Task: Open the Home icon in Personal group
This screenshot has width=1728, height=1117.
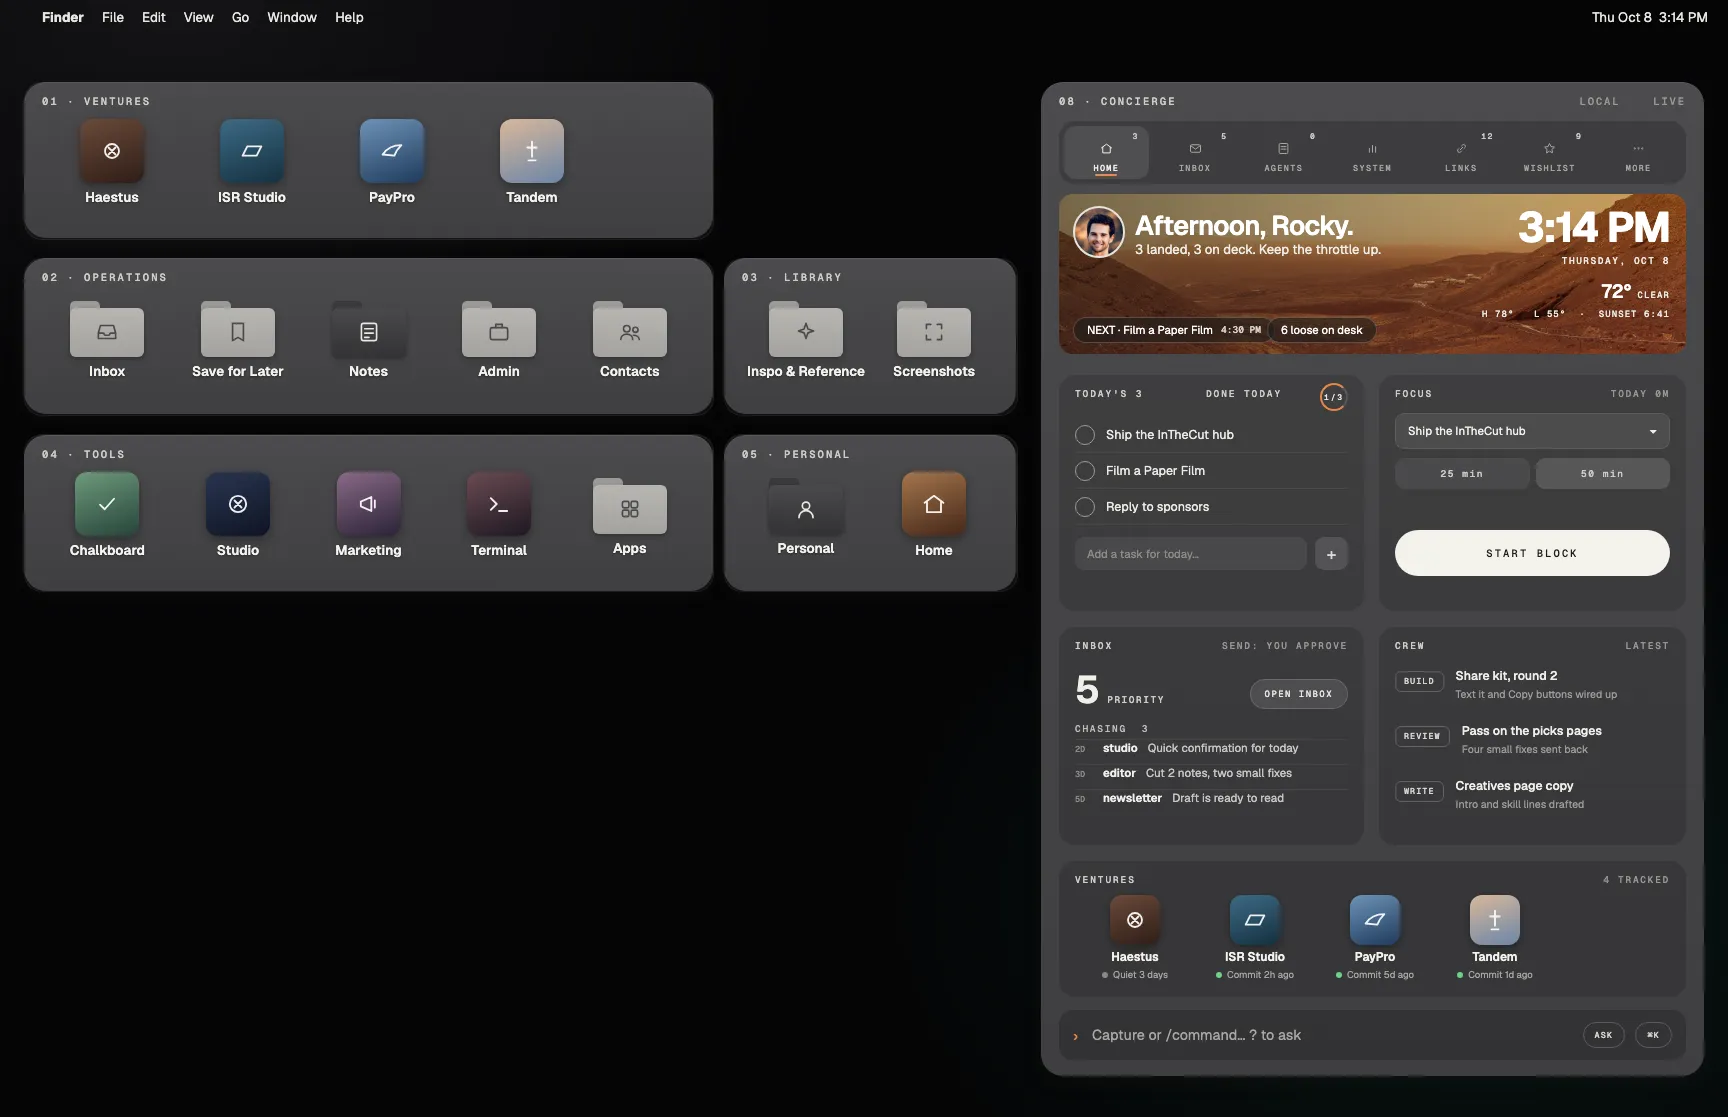Action: pos(934,504)
